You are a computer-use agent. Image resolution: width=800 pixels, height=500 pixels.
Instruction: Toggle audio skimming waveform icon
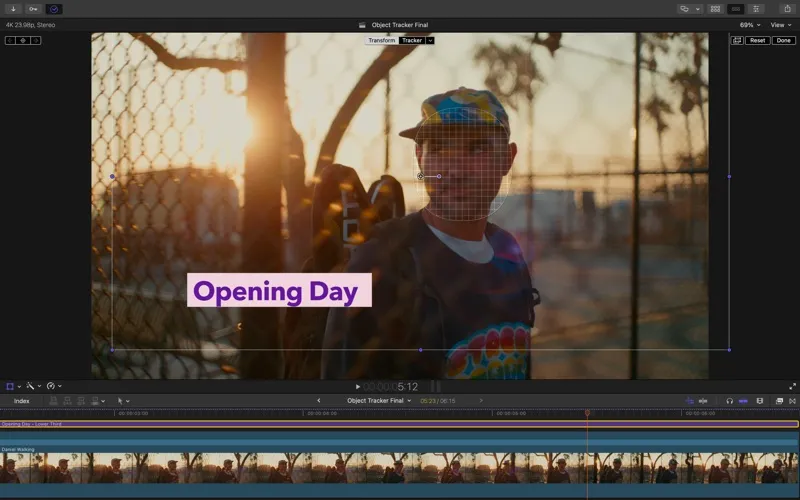coord(703,401)
